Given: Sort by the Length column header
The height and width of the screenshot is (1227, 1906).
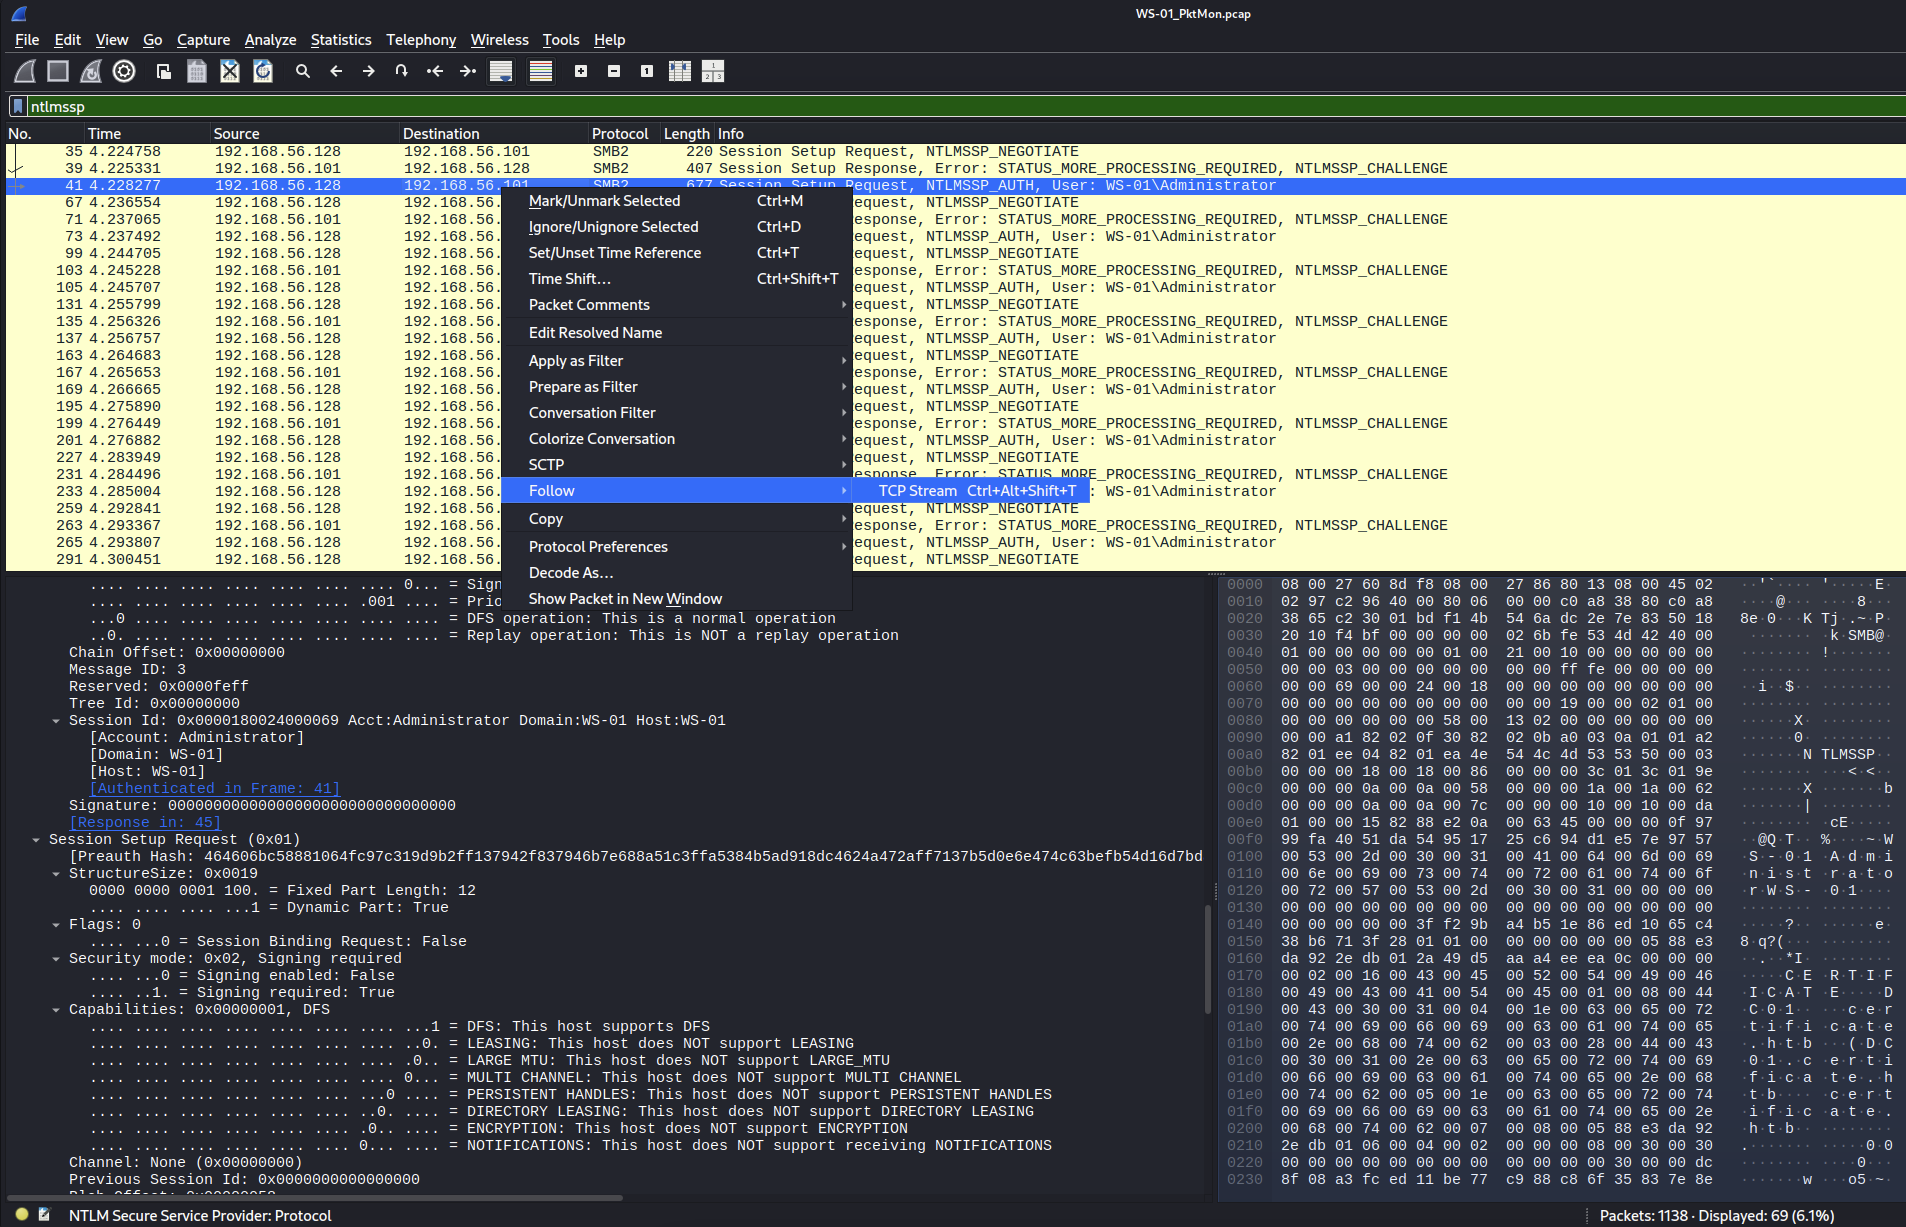Looking at the screenshot, I should coord(686,134).
